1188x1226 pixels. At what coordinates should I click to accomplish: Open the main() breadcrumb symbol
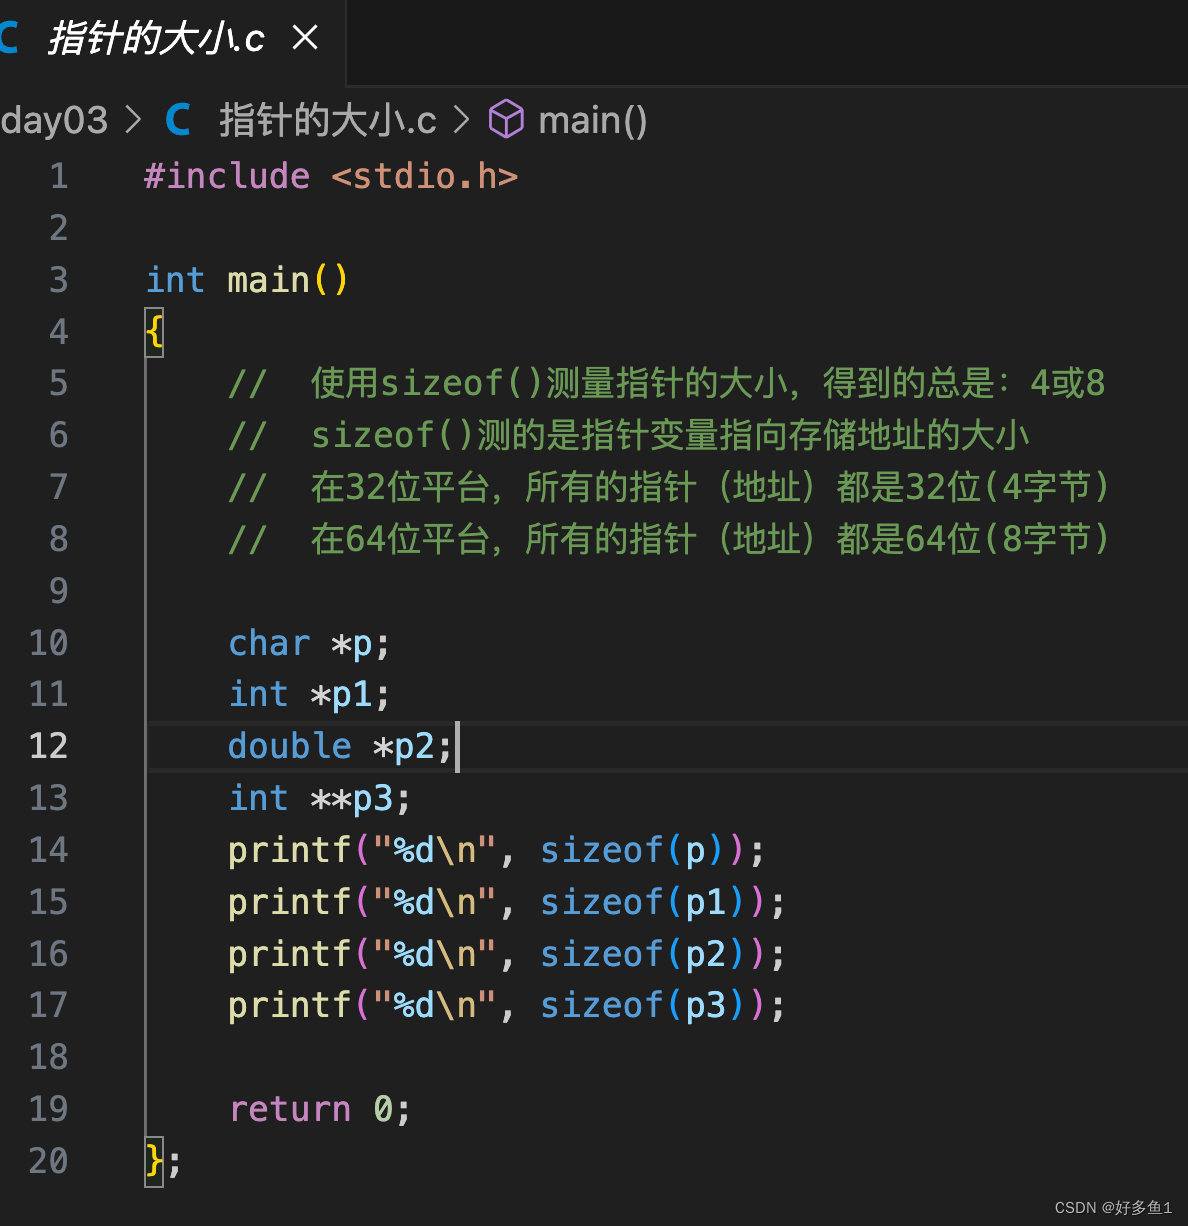tap(592, 121)
